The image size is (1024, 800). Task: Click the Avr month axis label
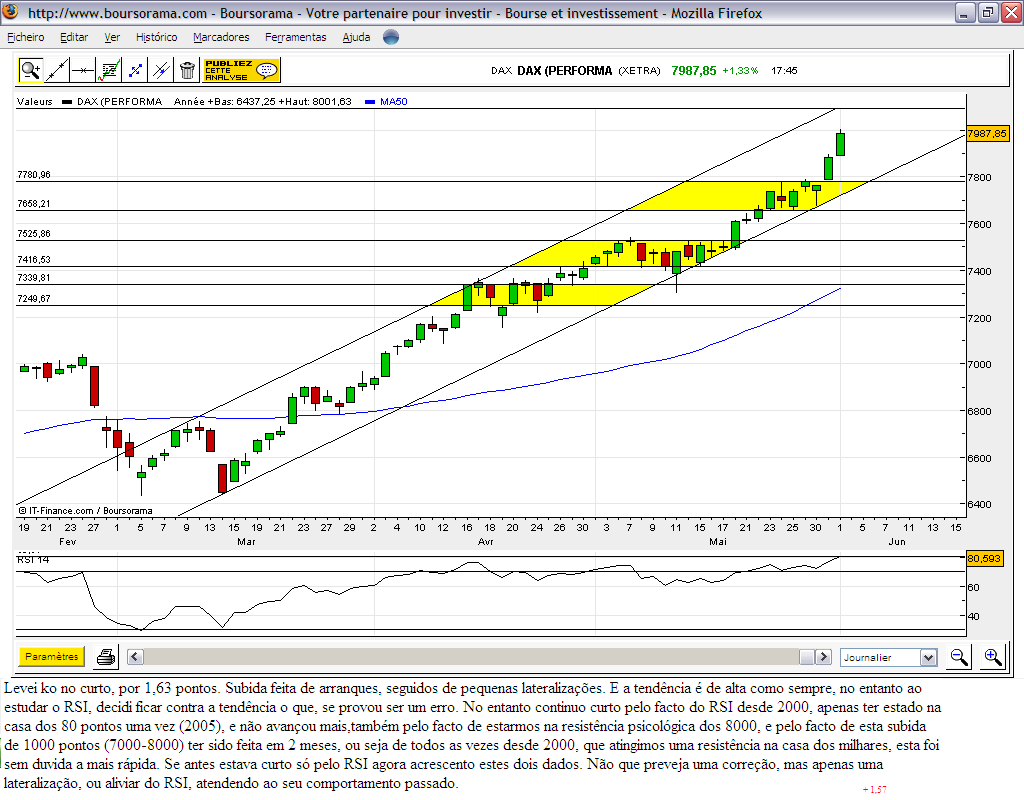pyautogui.click(x=485, y=541)
